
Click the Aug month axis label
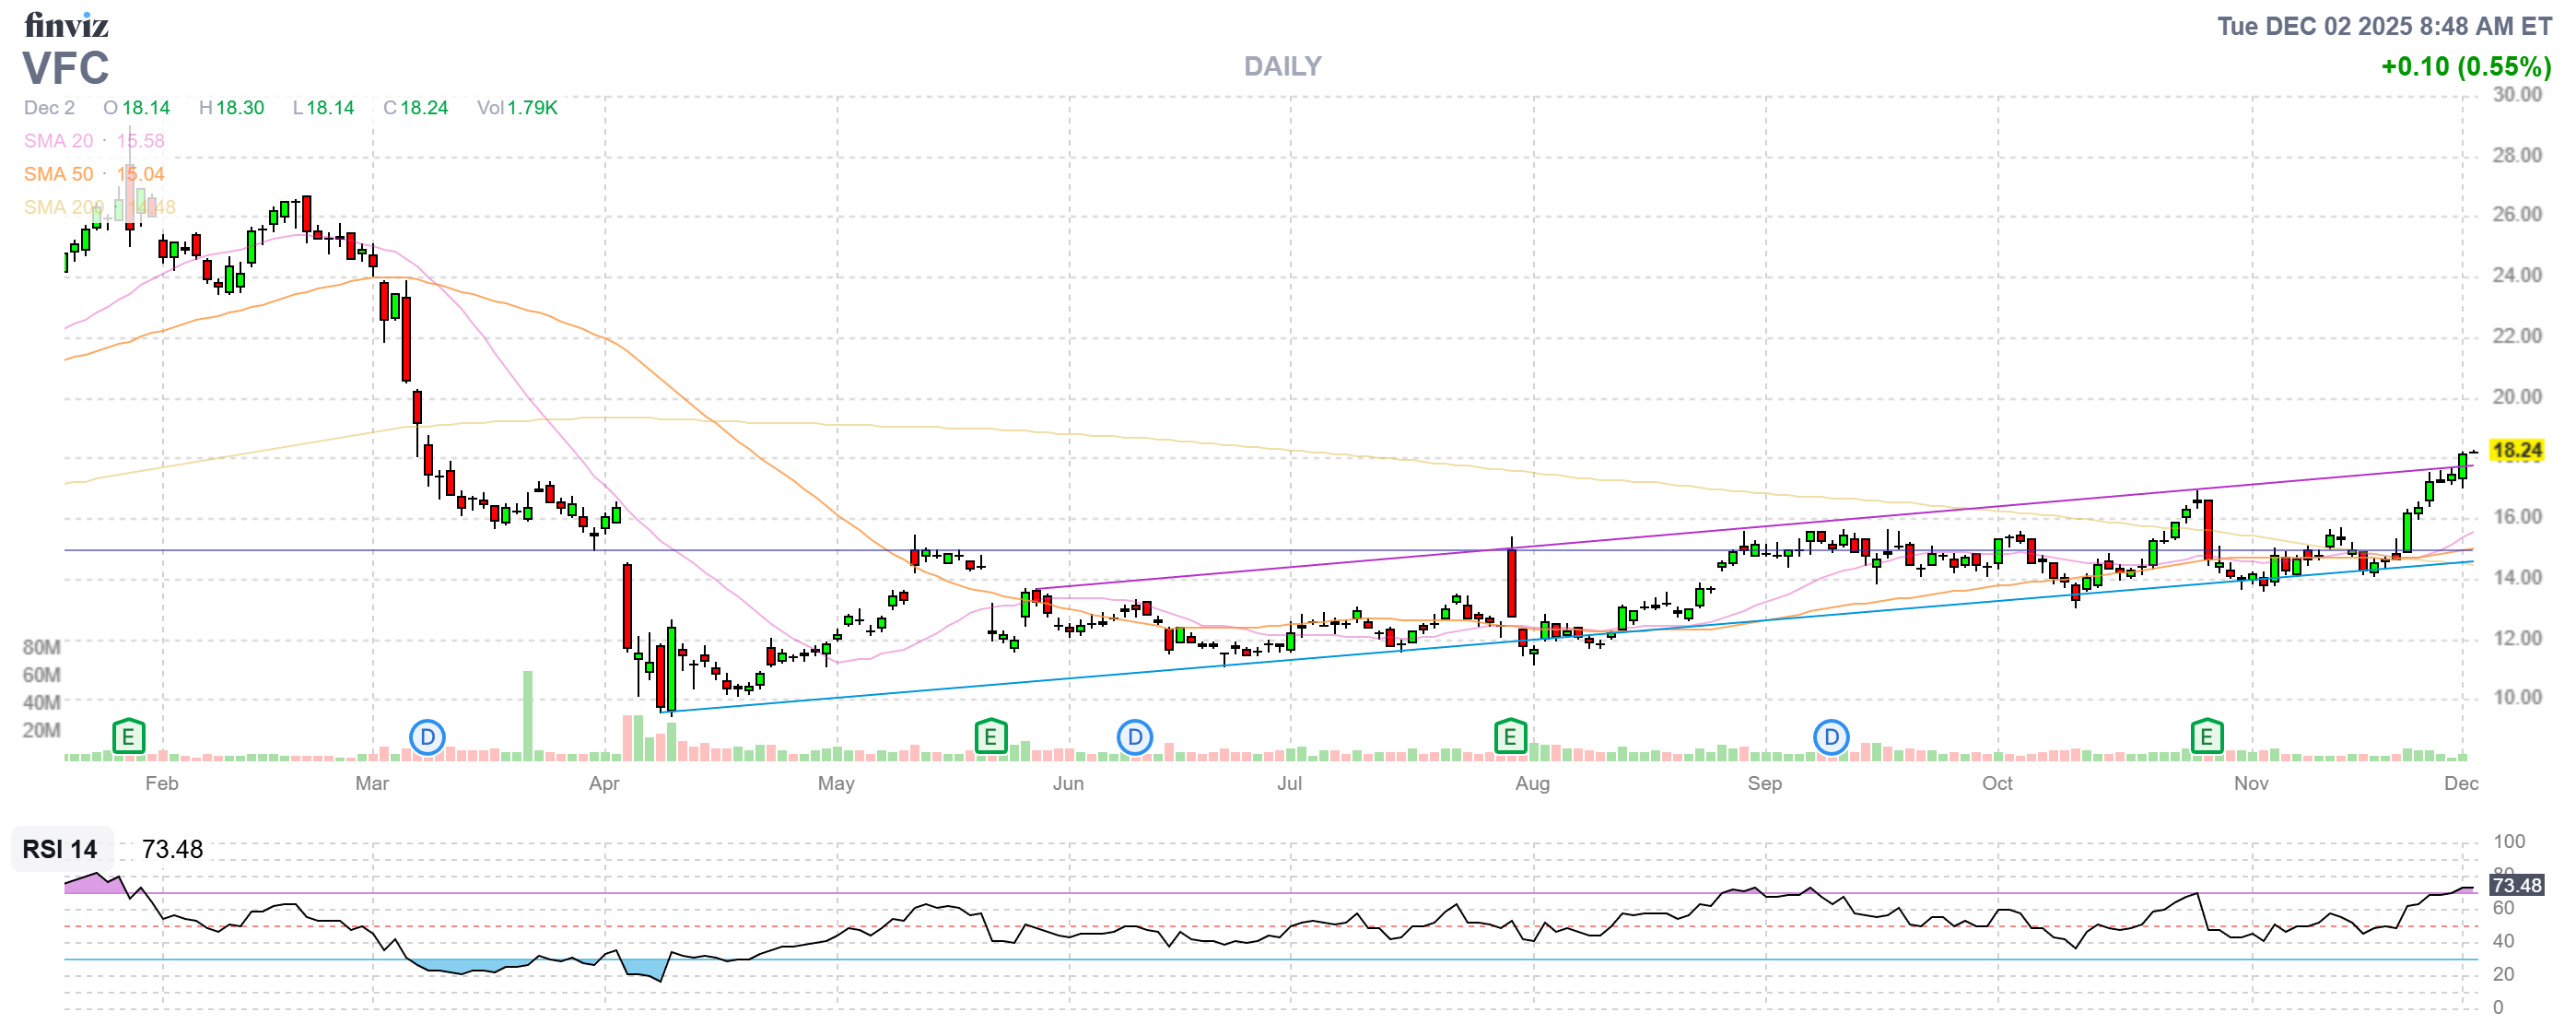pos(1531,783)
